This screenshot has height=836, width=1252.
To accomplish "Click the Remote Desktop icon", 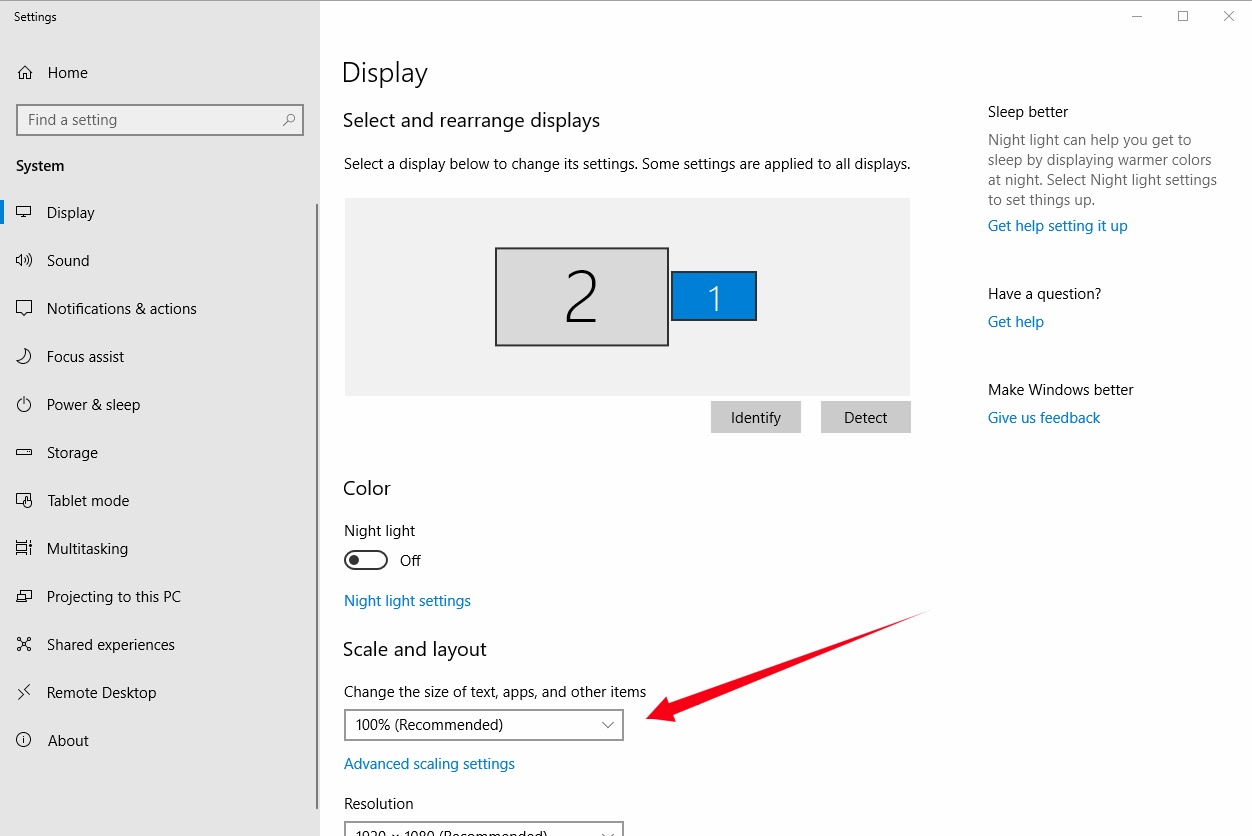I will click(25, 693).
